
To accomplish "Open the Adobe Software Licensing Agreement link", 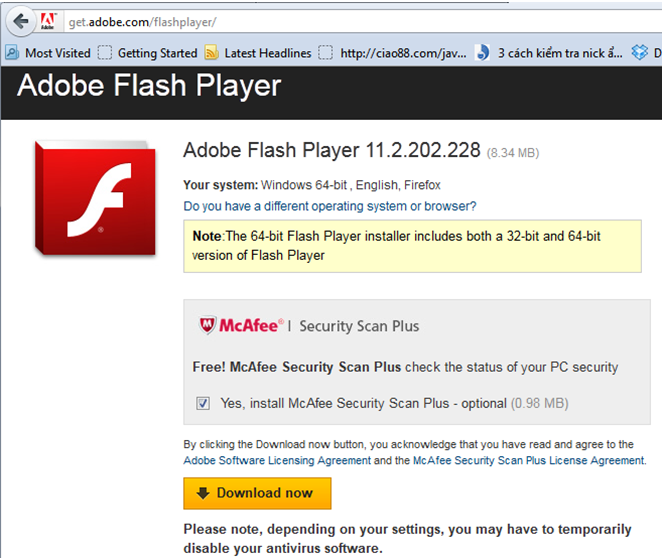I will tap(277, 460).
